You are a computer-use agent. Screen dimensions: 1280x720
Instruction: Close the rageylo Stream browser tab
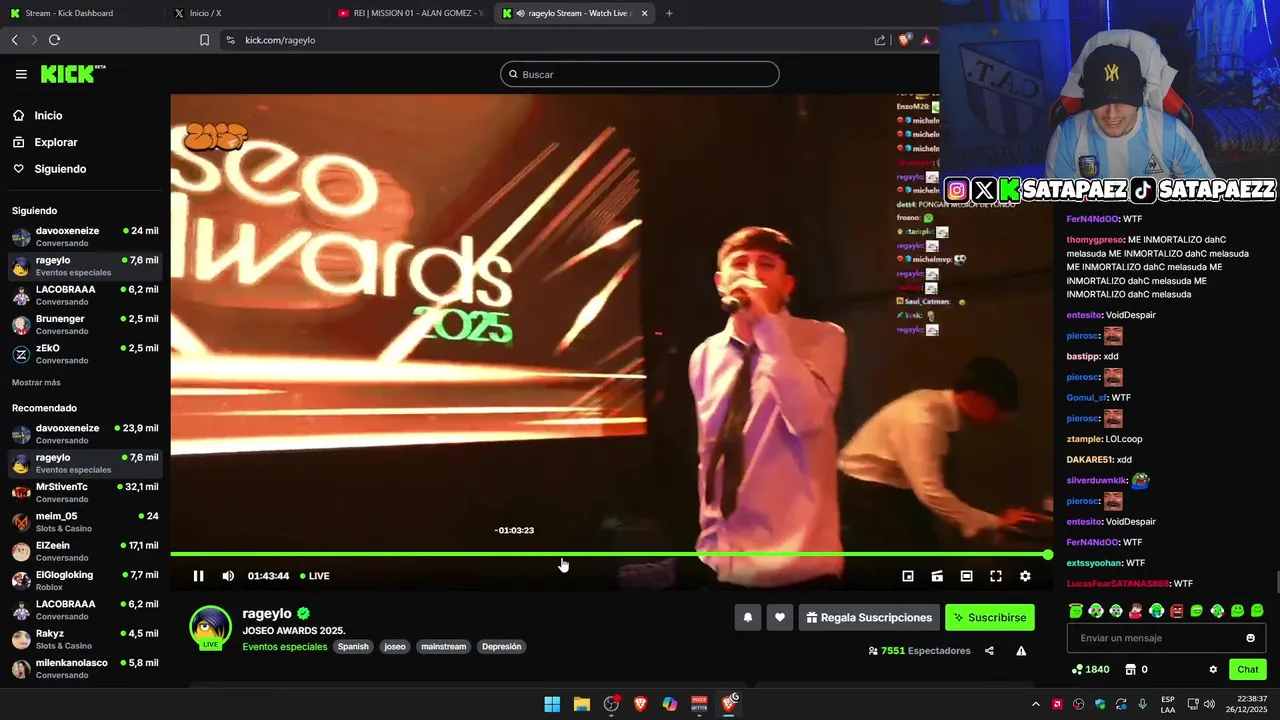coord(644,13)
